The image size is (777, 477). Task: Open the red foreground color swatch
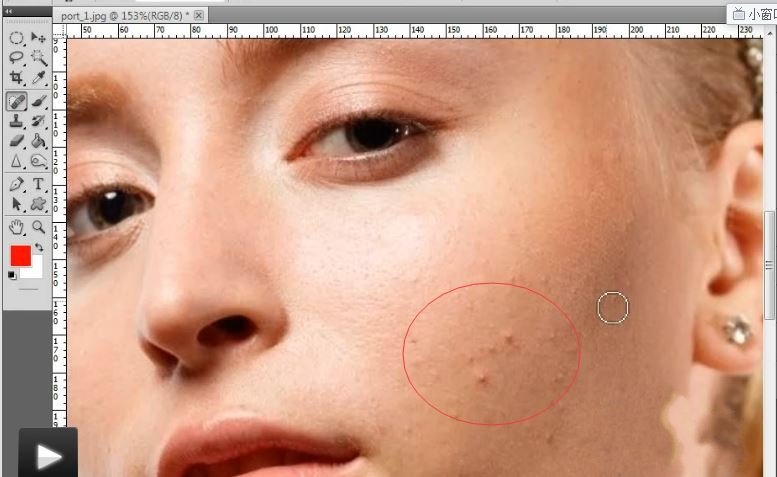tap(20, 255)
